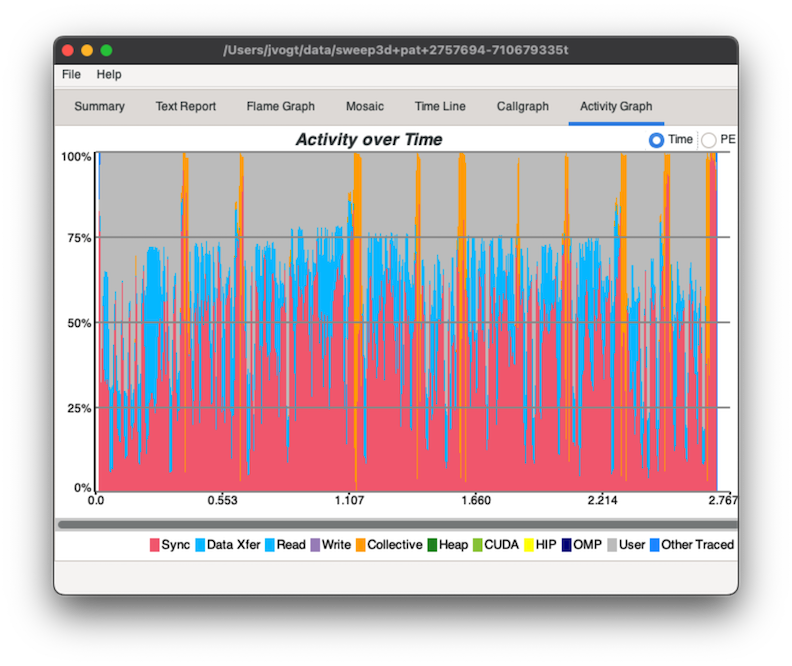Open the Callgraph tab
The height and width of the screenshot is (666, 792).
[523, 107]
